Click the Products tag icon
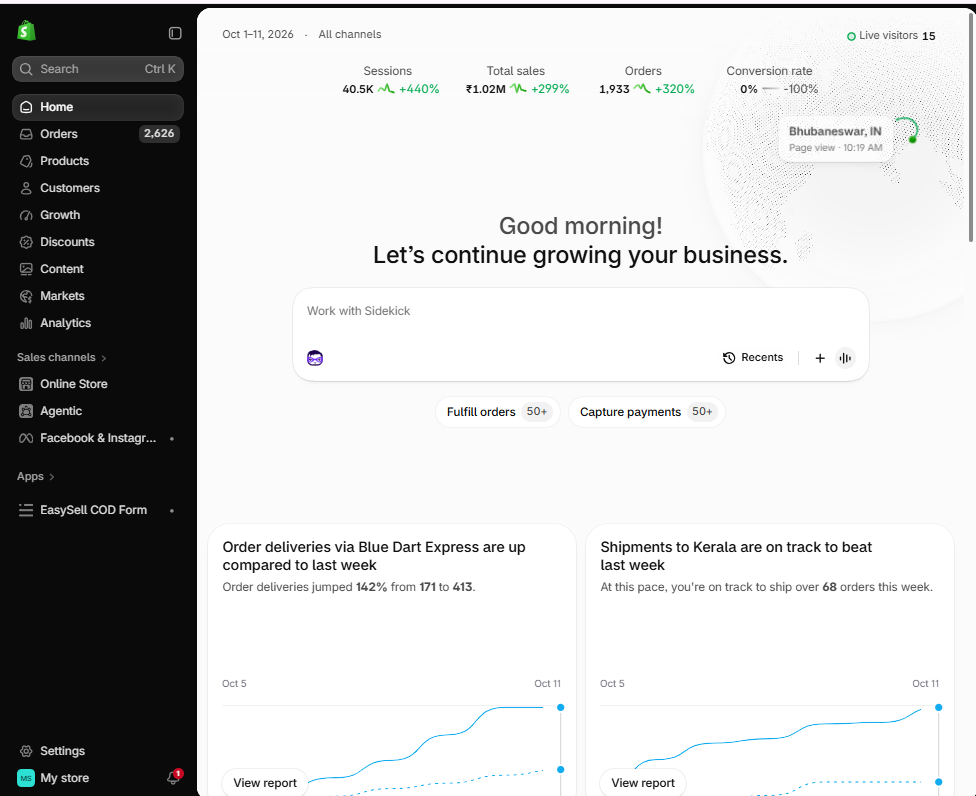The width and height of the screenshot is (976, 796). click(x=26, y=161)
